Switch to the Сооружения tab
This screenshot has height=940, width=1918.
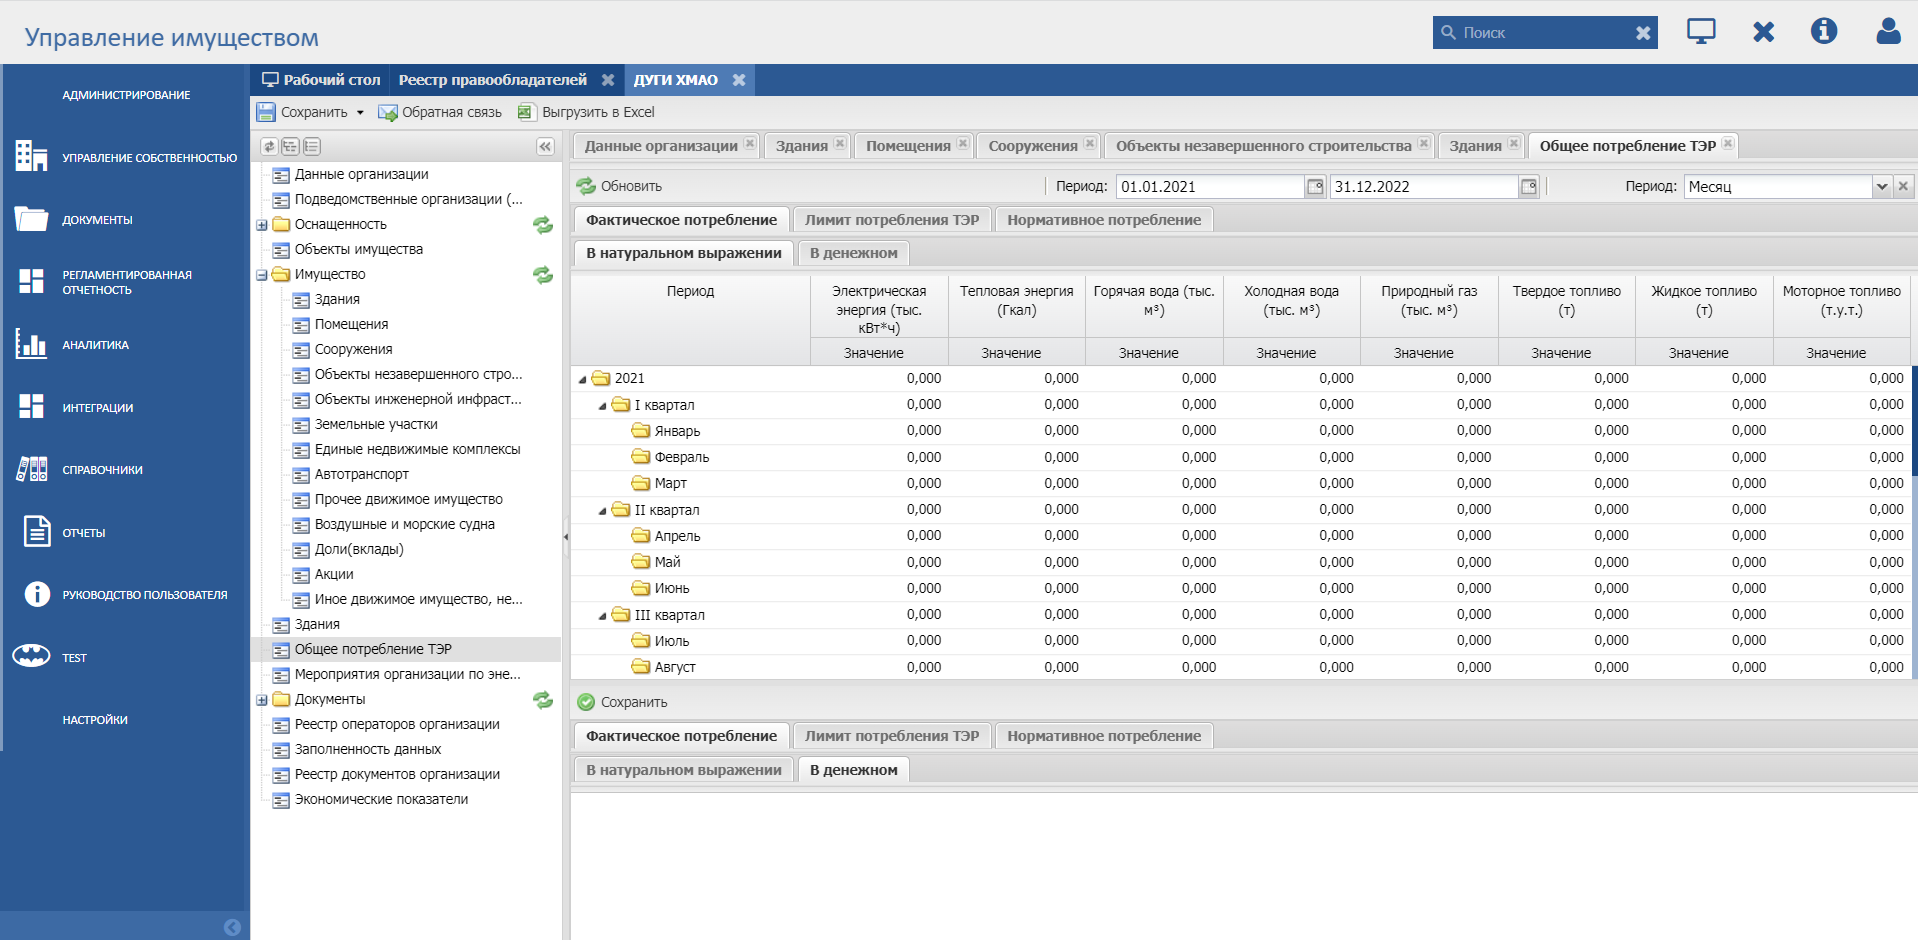[x=1032, y=146]
